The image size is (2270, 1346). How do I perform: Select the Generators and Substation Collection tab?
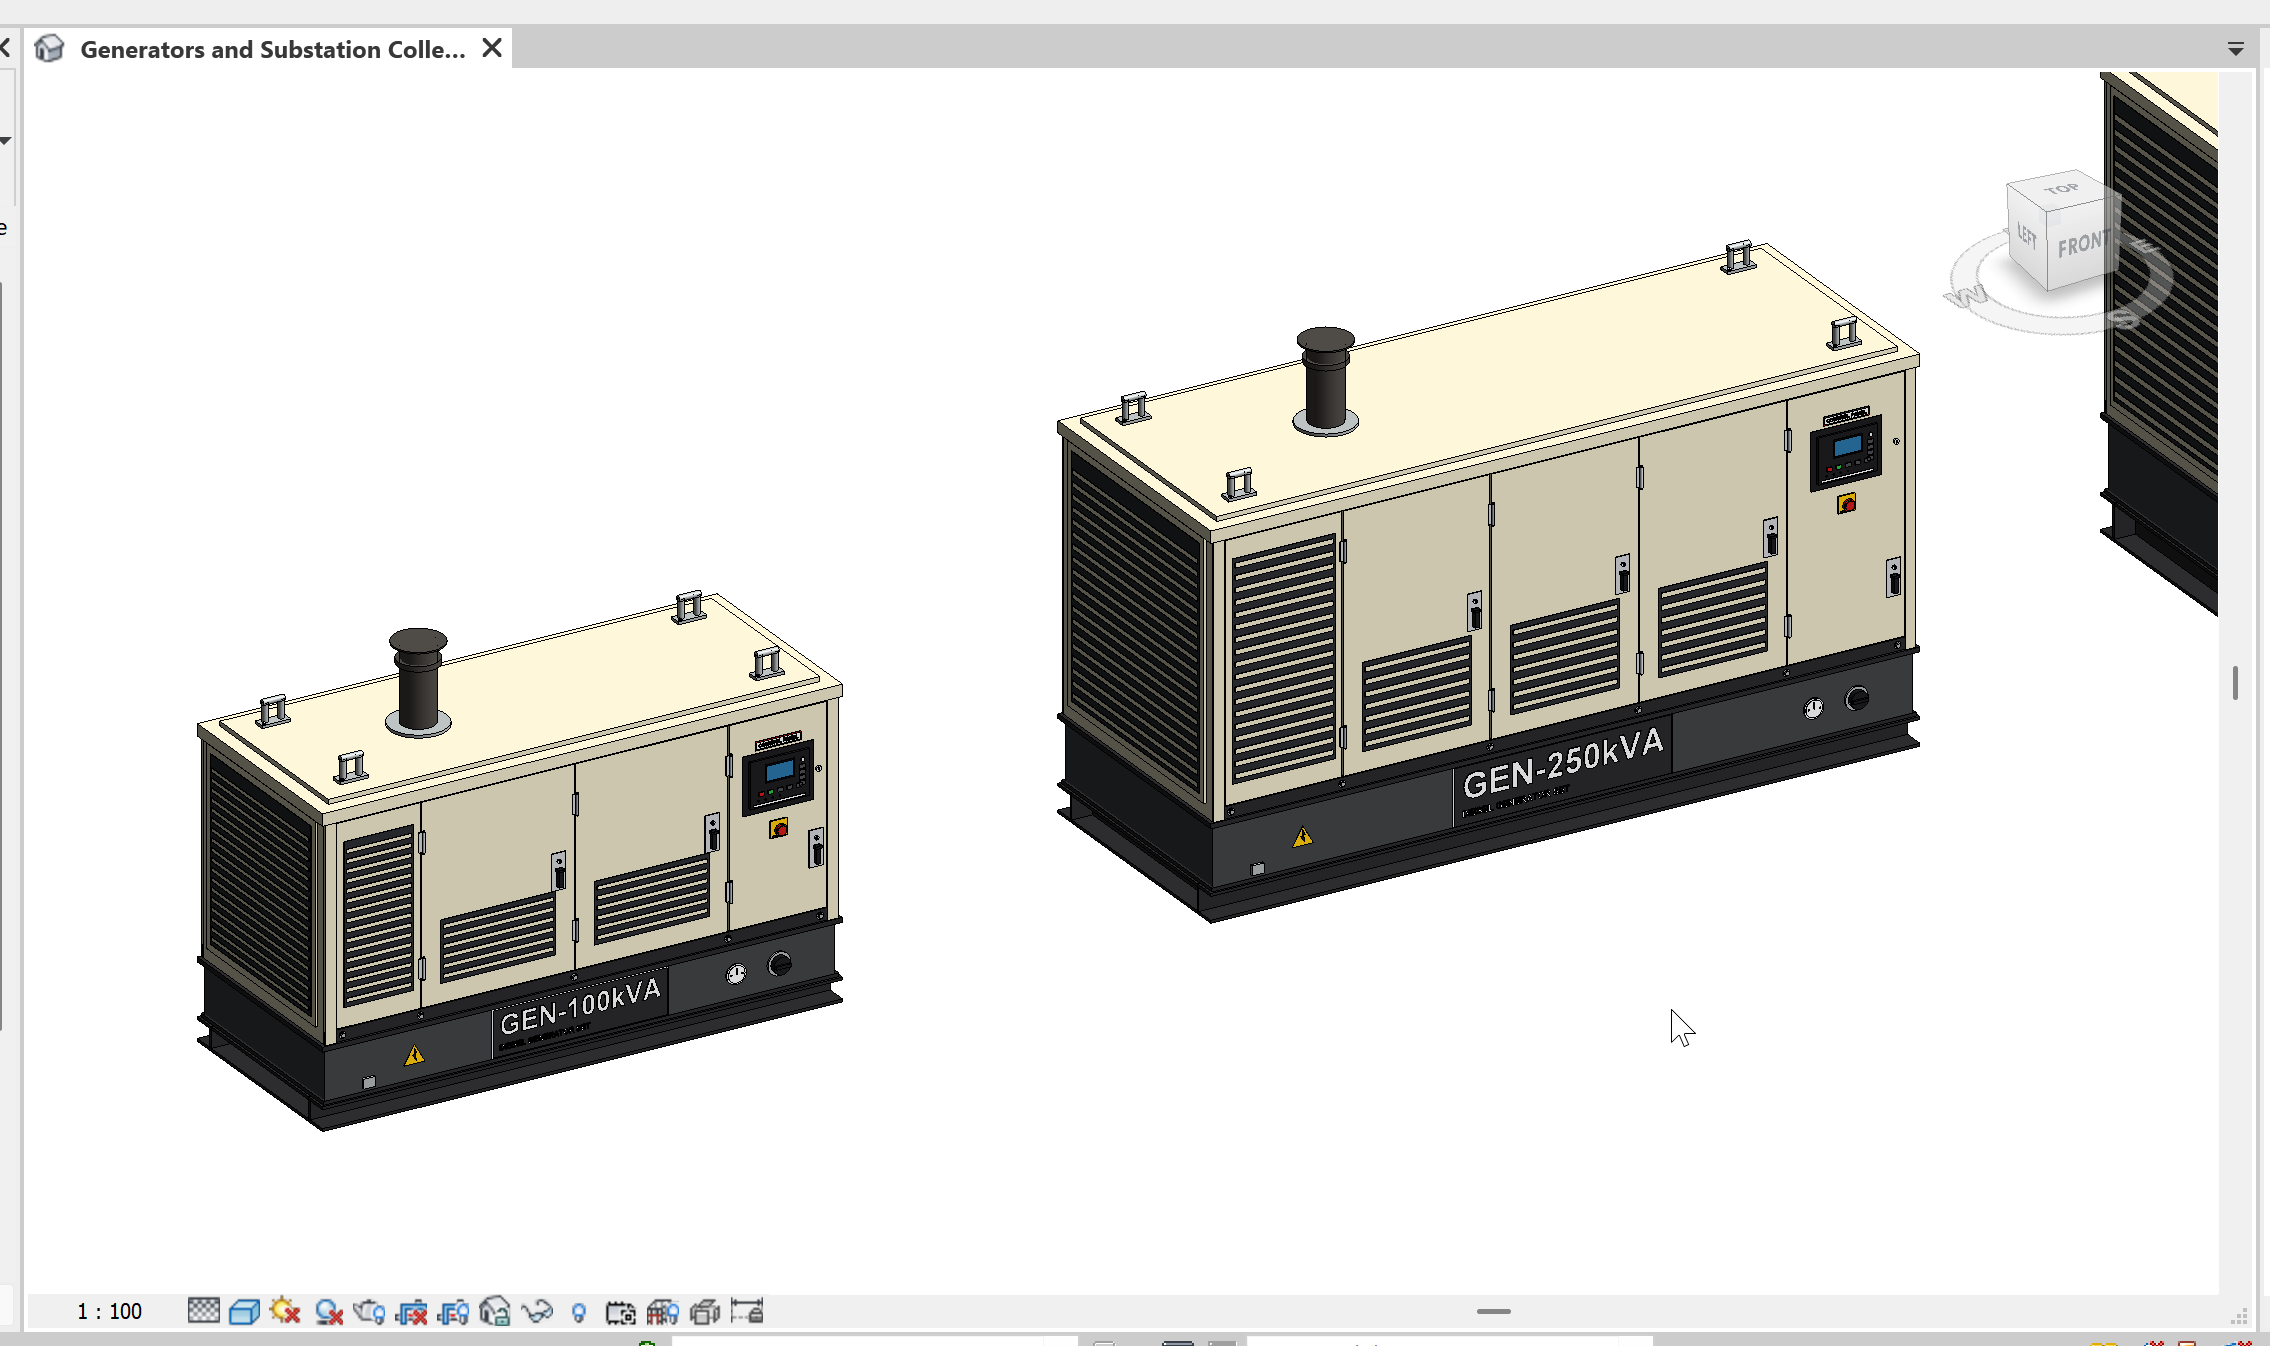point(272,49)
